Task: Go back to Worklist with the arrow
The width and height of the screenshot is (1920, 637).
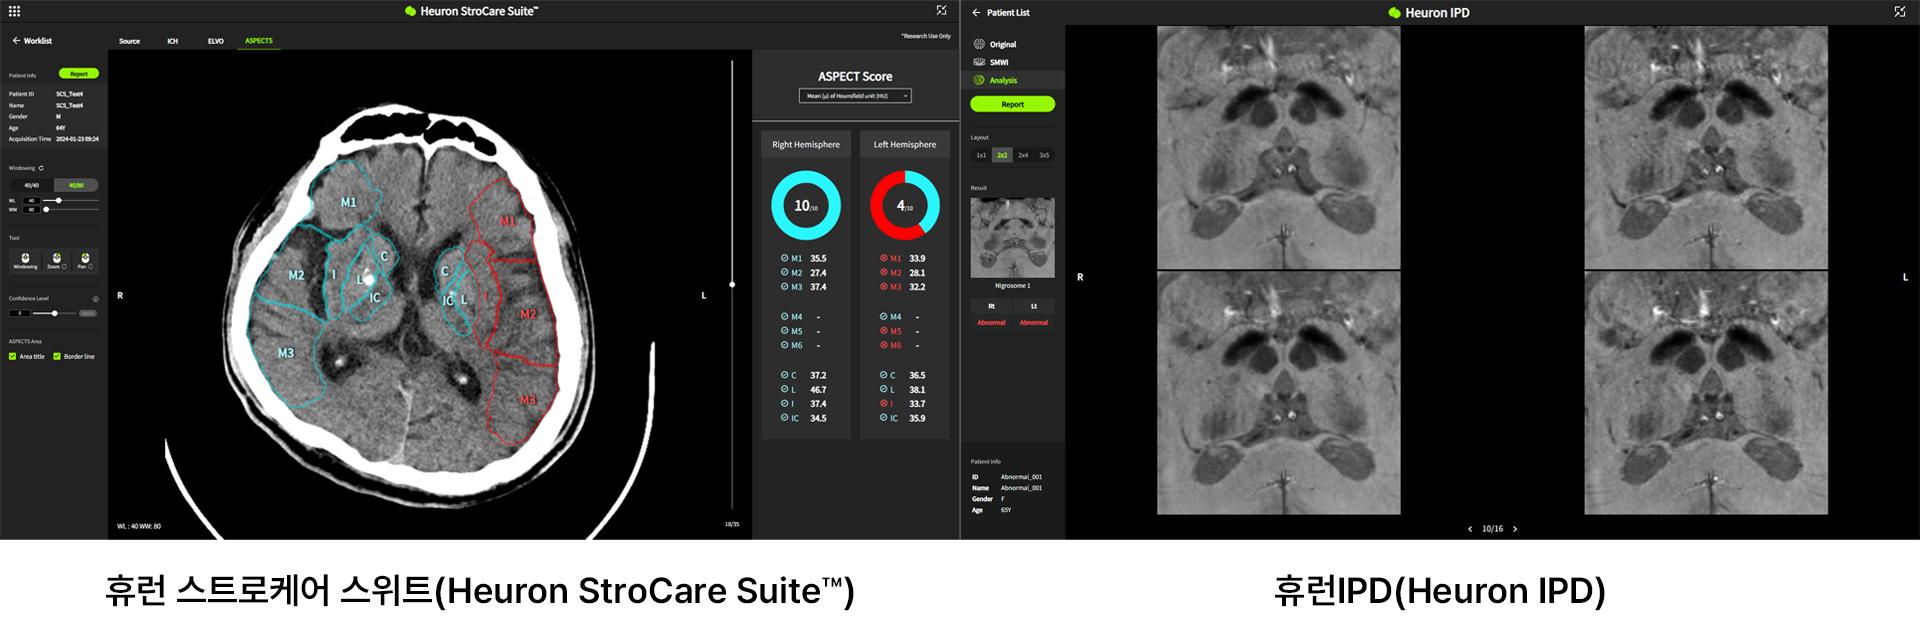Action: tap(16, 41)
